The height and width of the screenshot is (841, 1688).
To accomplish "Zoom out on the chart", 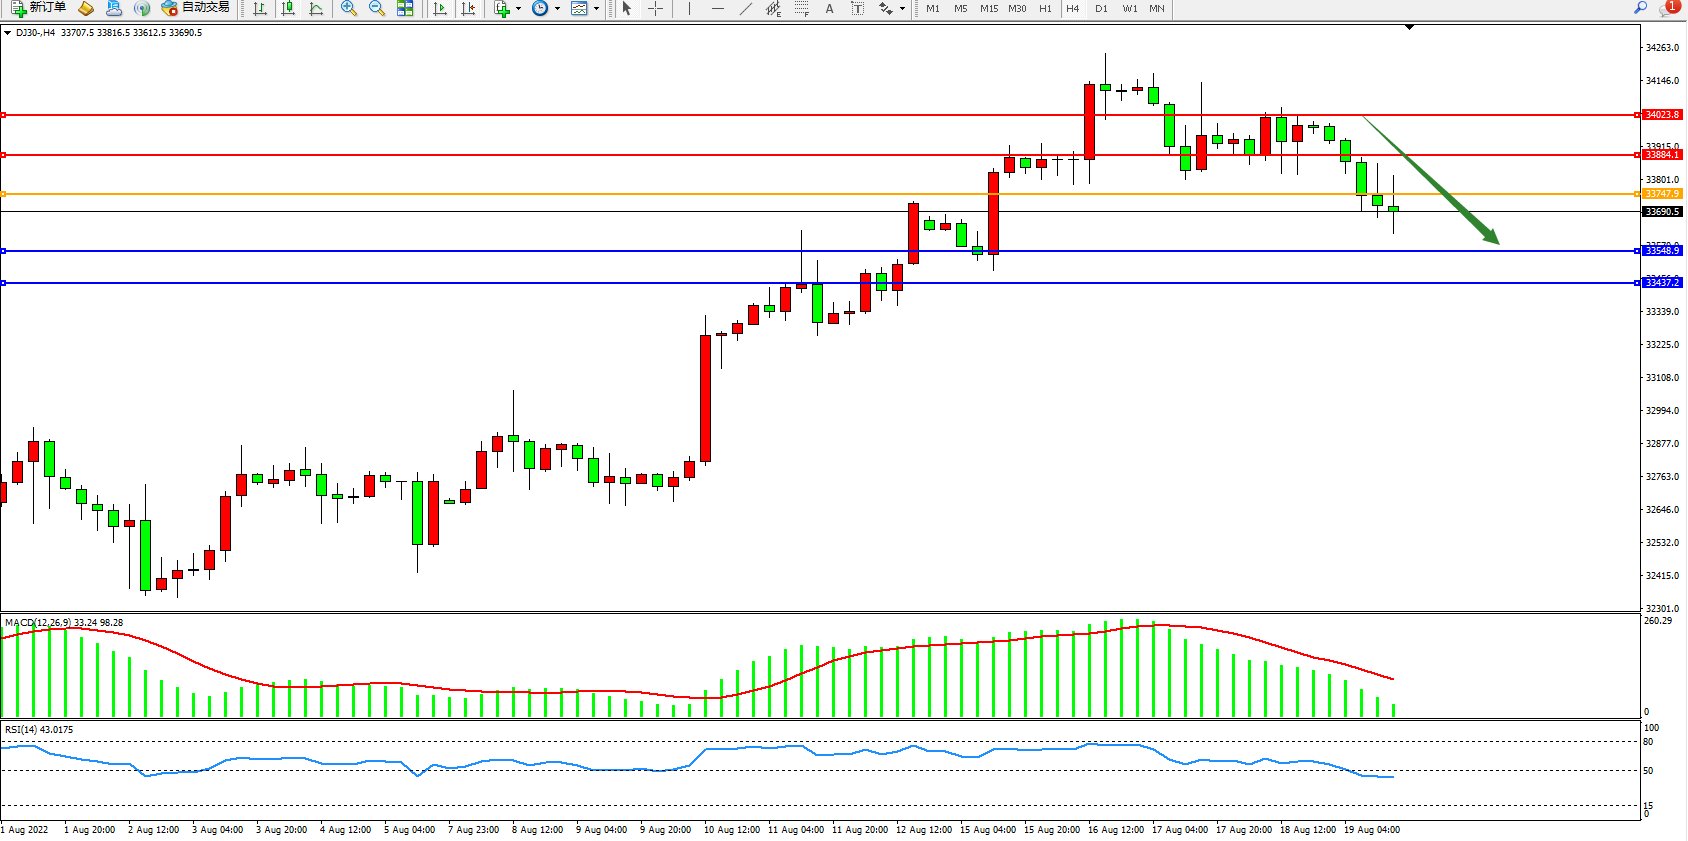I will click(x=376, y=8).
